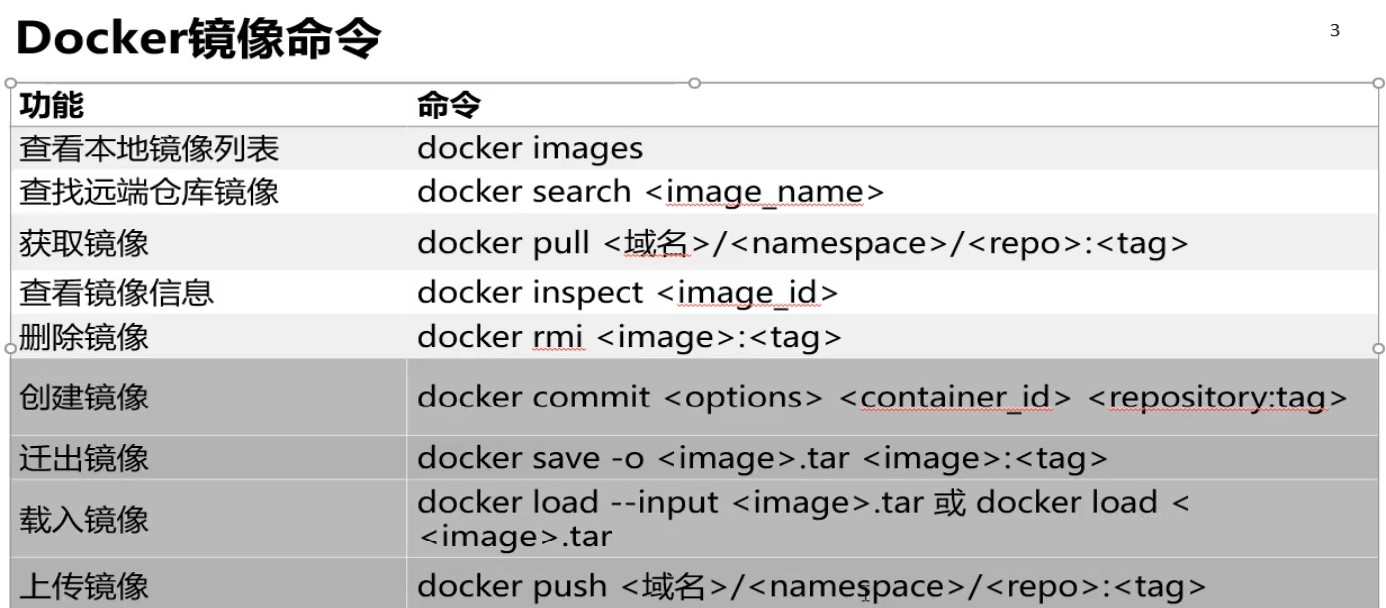Click the slide number 3
This screenshot has width=1386, height=608.
(1334, 31)
